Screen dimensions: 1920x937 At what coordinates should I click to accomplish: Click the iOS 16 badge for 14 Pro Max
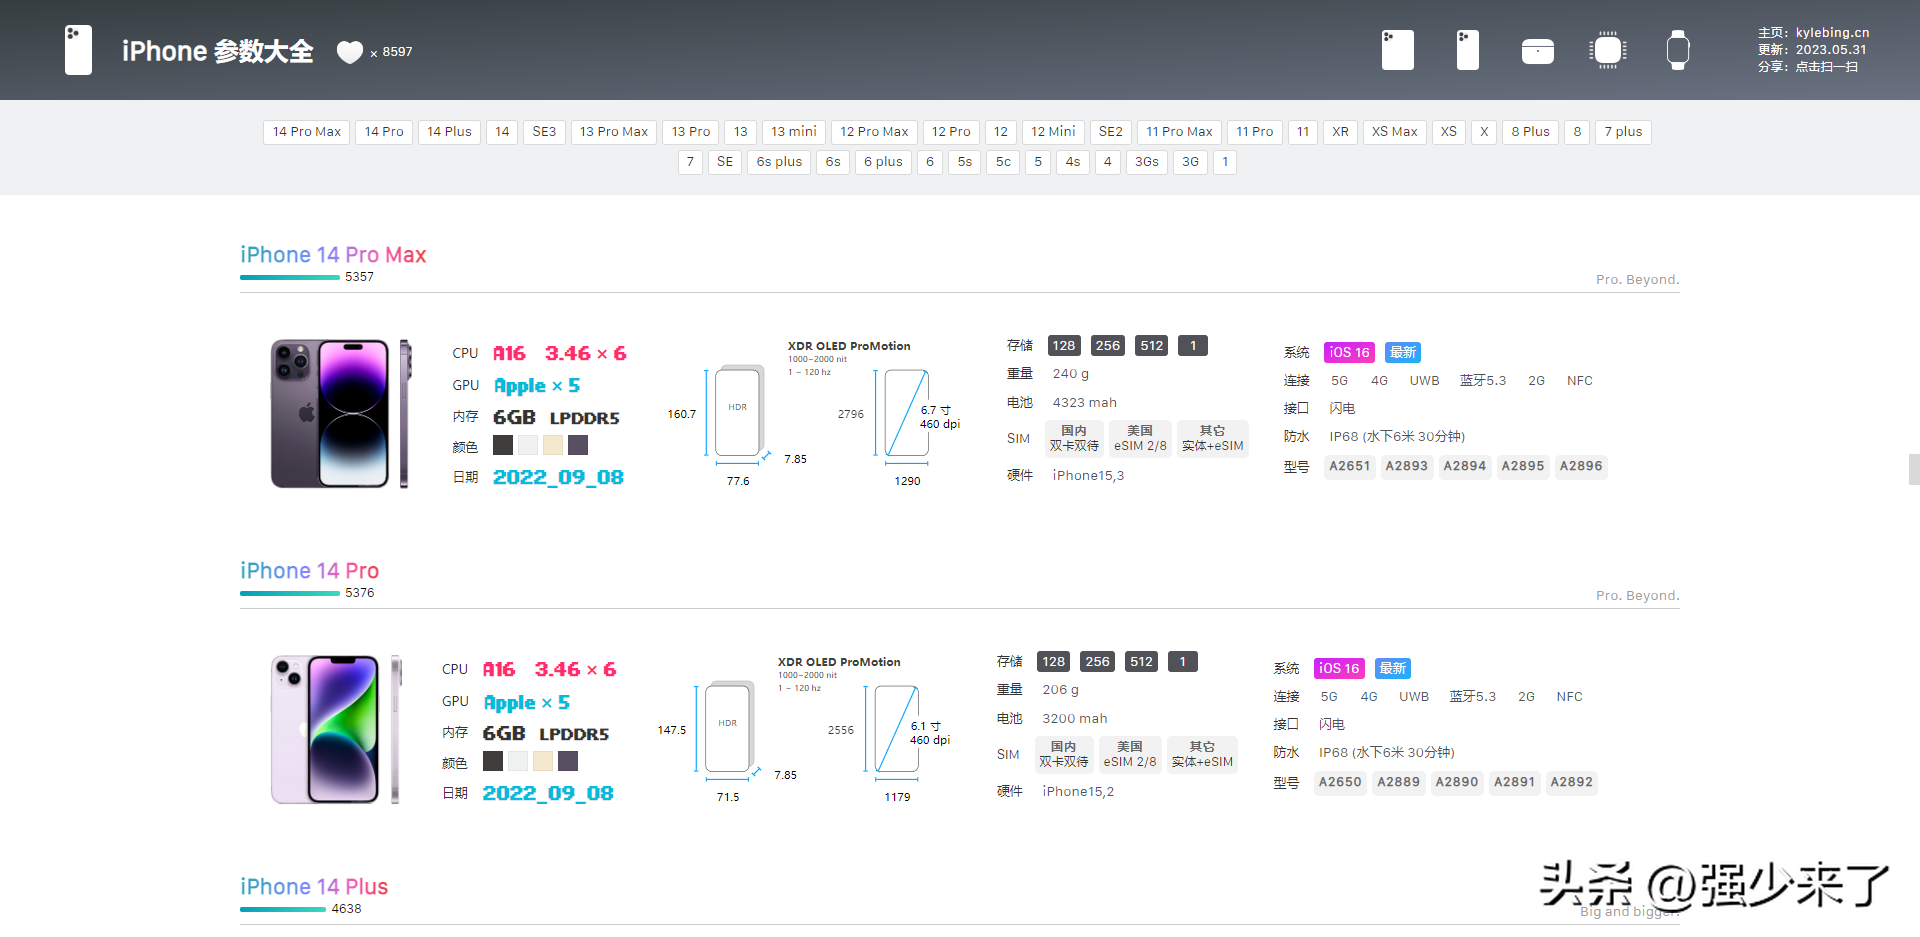[1349, 353]
